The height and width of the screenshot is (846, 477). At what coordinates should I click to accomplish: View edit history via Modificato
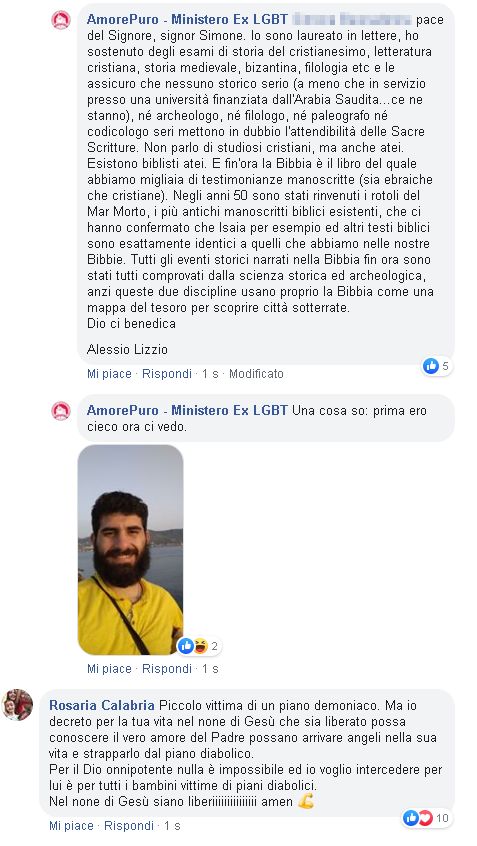pos(256,374)
